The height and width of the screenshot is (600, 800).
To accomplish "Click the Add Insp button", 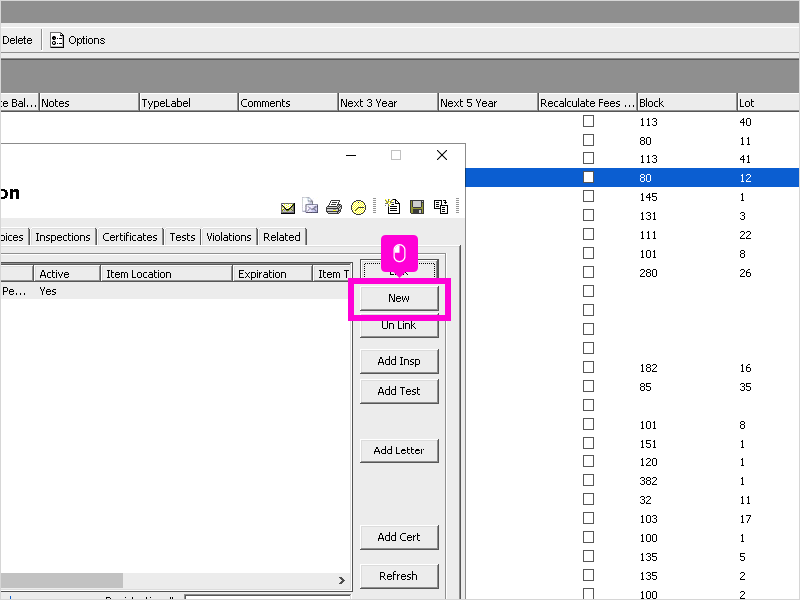I will coord(399,361).
